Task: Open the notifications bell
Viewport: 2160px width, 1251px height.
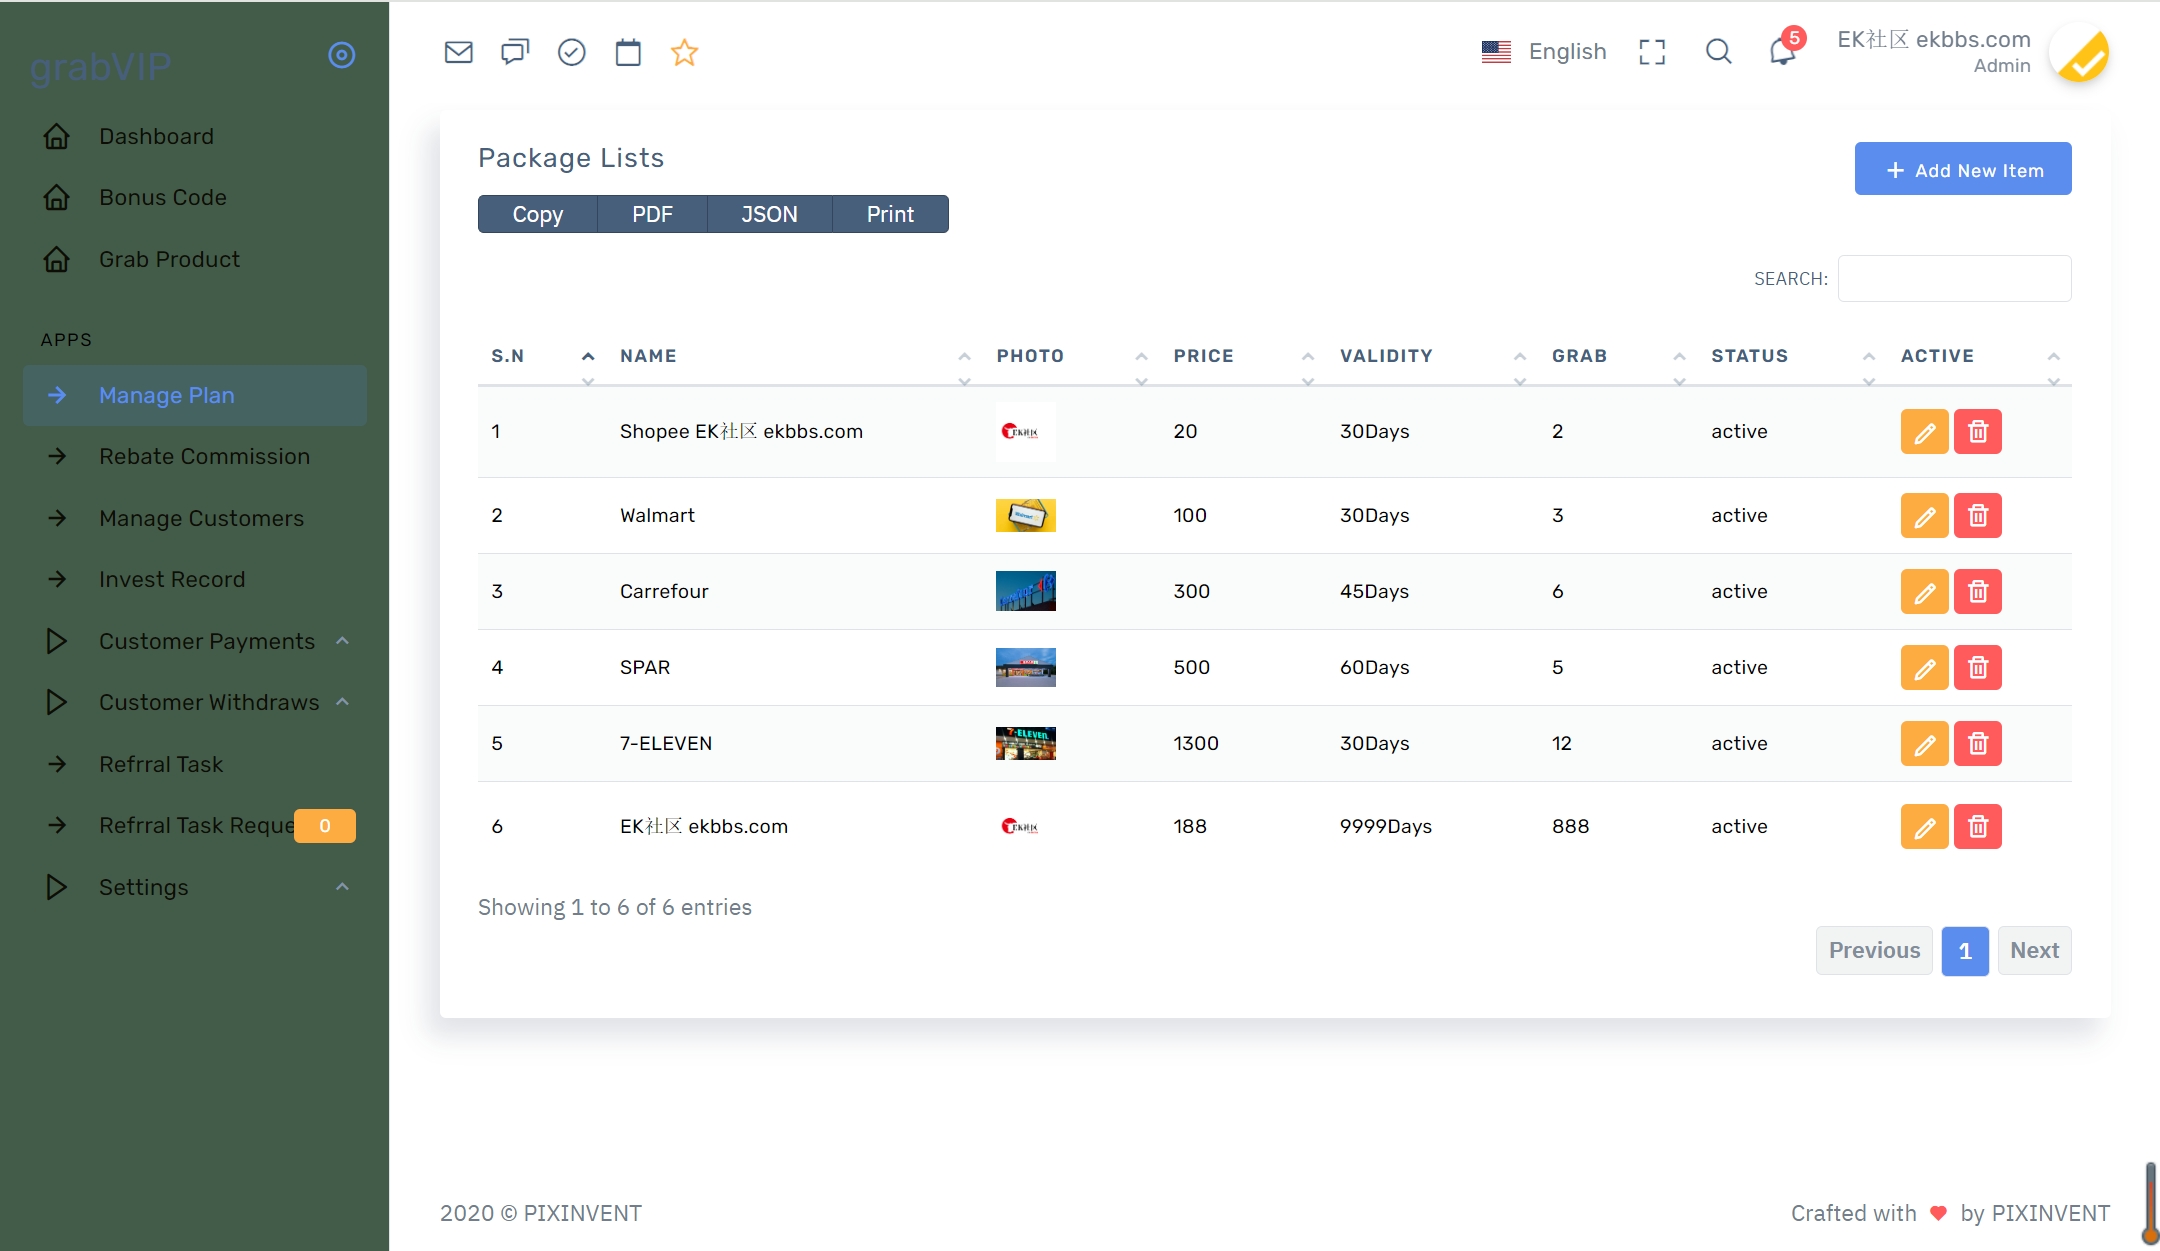Action: pos(1782,52)
